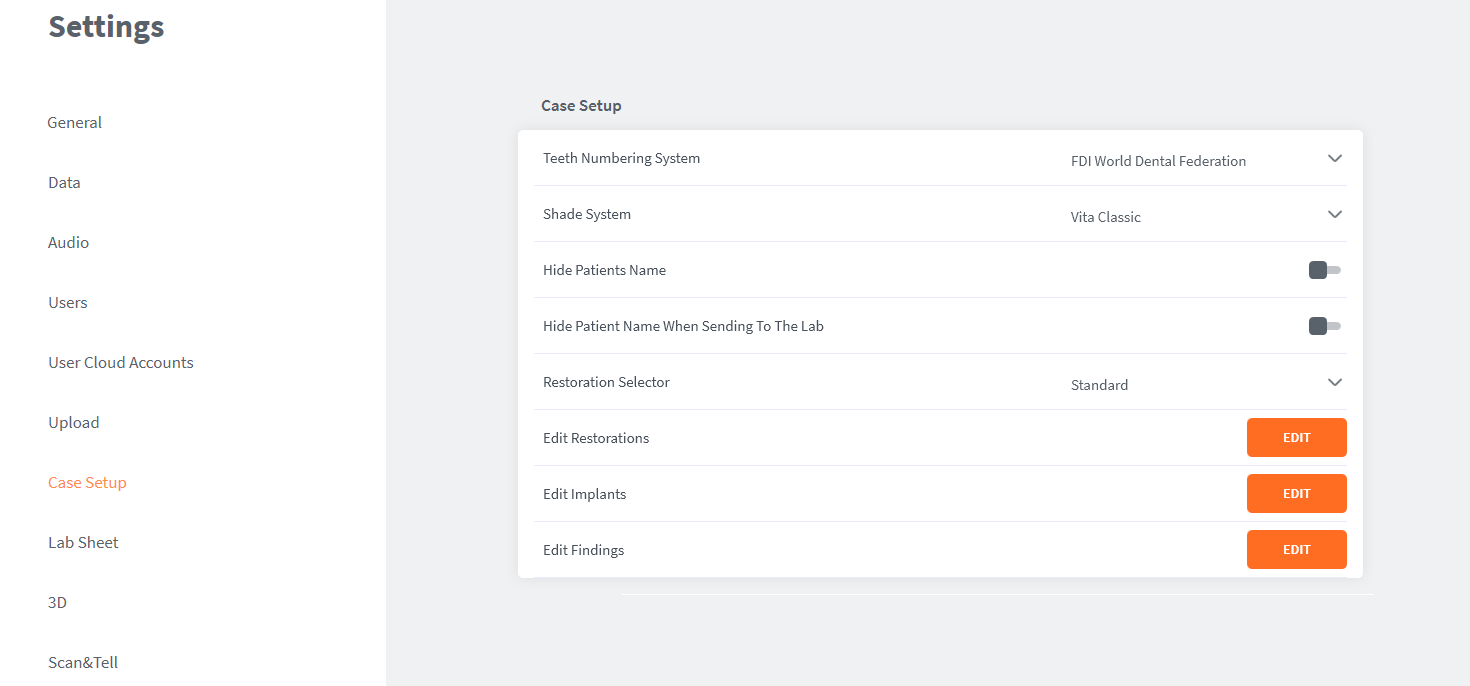Viewport: 1470px width, 686px height.
Task: Open the Users settings page
Action: (x=68, y=303)
